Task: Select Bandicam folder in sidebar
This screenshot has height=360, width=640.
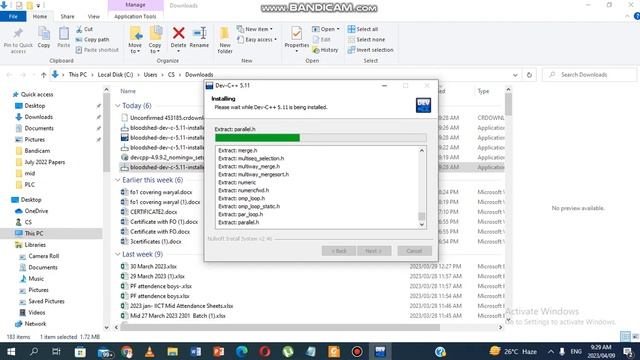Action: (x=37, y=151)
